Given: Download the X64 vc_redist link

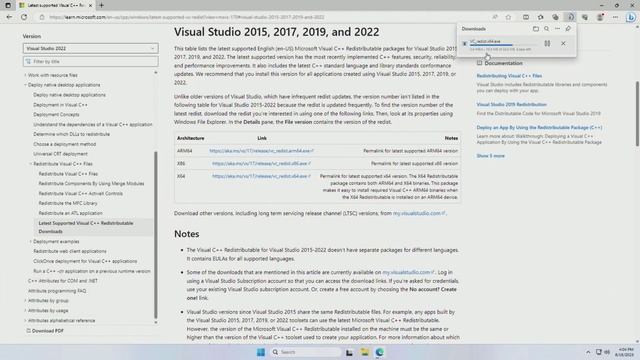Looking at the screenshot, I should pos(261,176).
